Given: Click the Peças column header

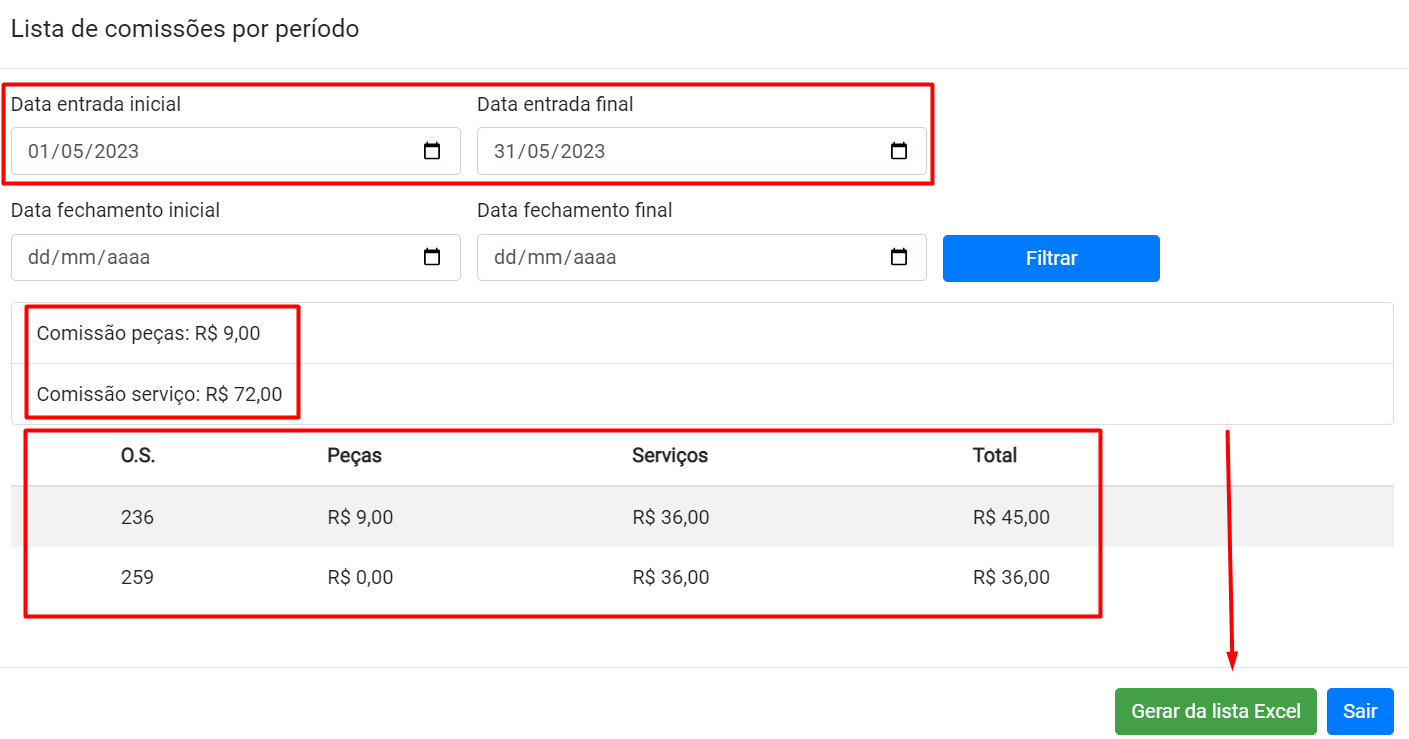Looking at the screenshot, I should tap(354, 456).
